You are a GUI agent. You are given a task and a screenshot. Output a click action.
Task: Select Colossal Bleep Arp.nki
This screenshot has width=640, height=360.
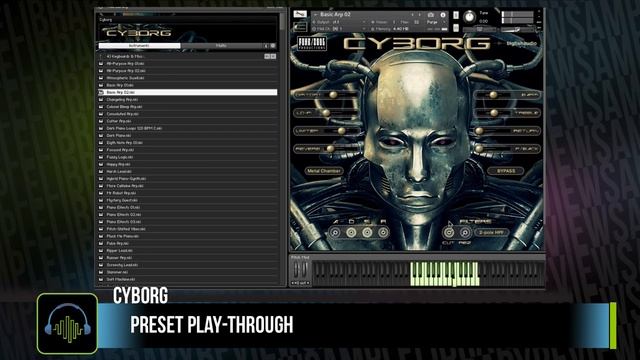tap(187, 107)
